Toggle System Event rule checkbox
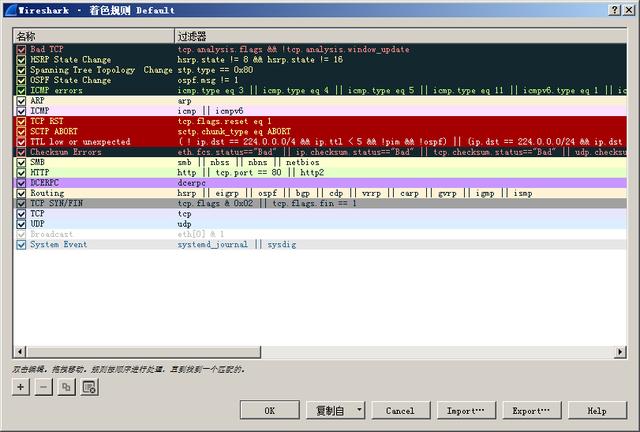 coord(21,245)
